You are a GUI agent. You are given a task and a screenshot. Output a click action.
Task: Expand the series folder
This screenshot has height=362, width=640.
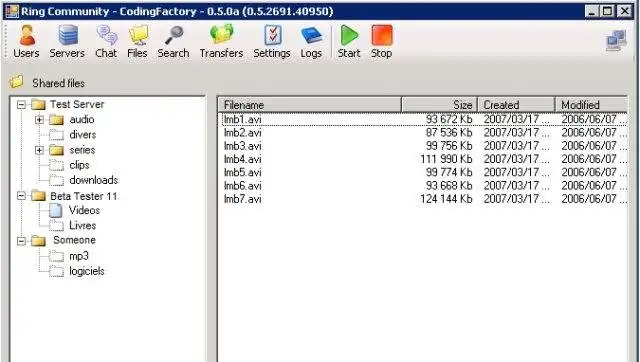point(39,151)
